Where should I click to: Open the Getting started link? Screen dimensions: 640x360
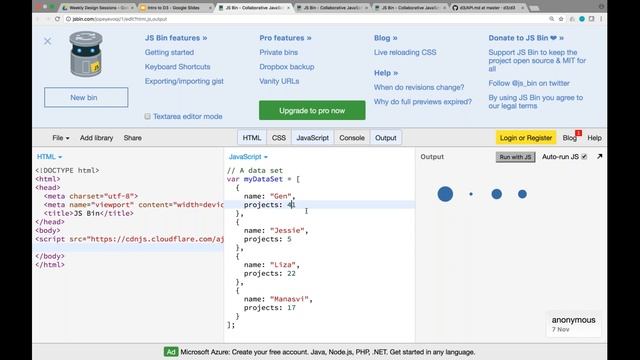[x=169, y=52]
